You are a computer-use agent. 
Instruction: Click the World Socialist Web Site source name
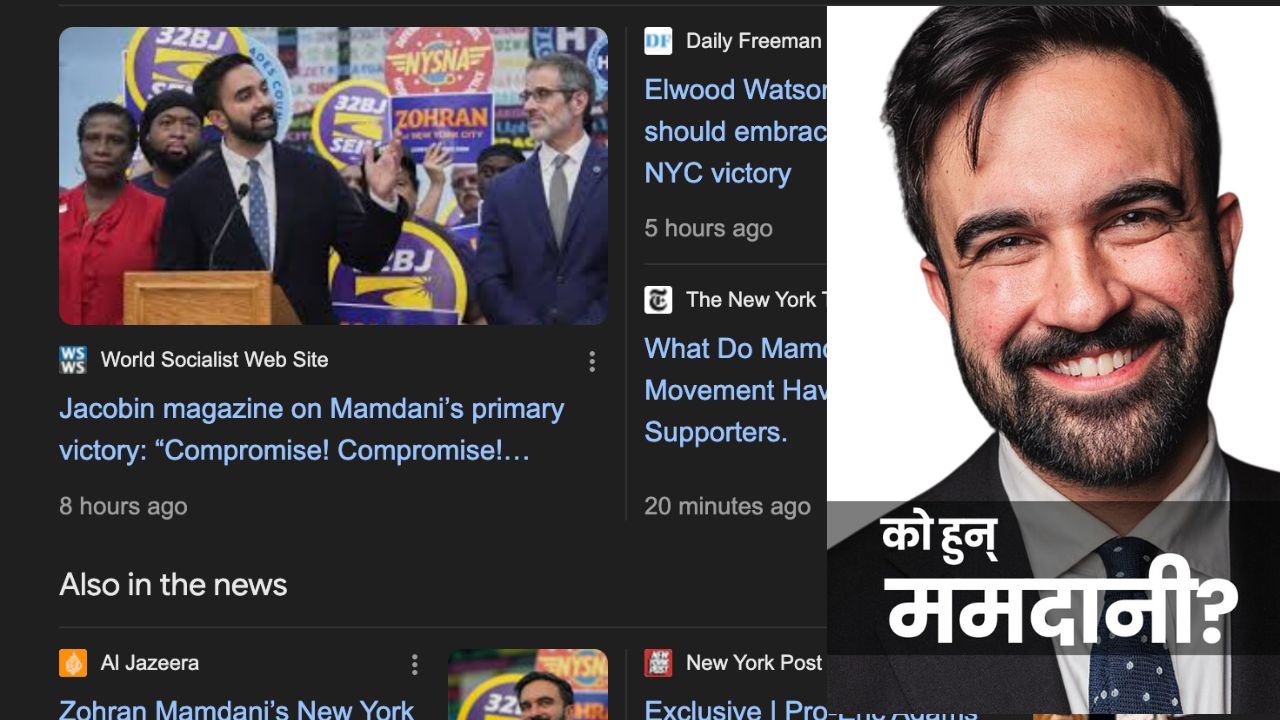coord(214,360)
